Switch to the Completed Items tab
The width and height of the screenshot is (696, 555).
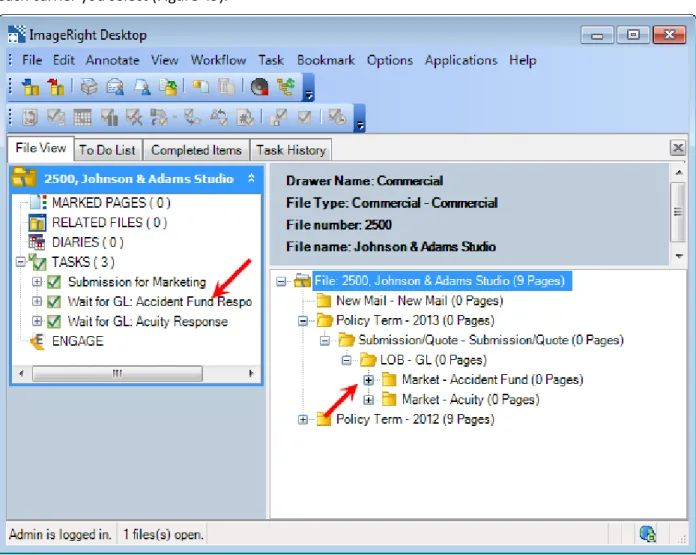[x=196, y=150]
